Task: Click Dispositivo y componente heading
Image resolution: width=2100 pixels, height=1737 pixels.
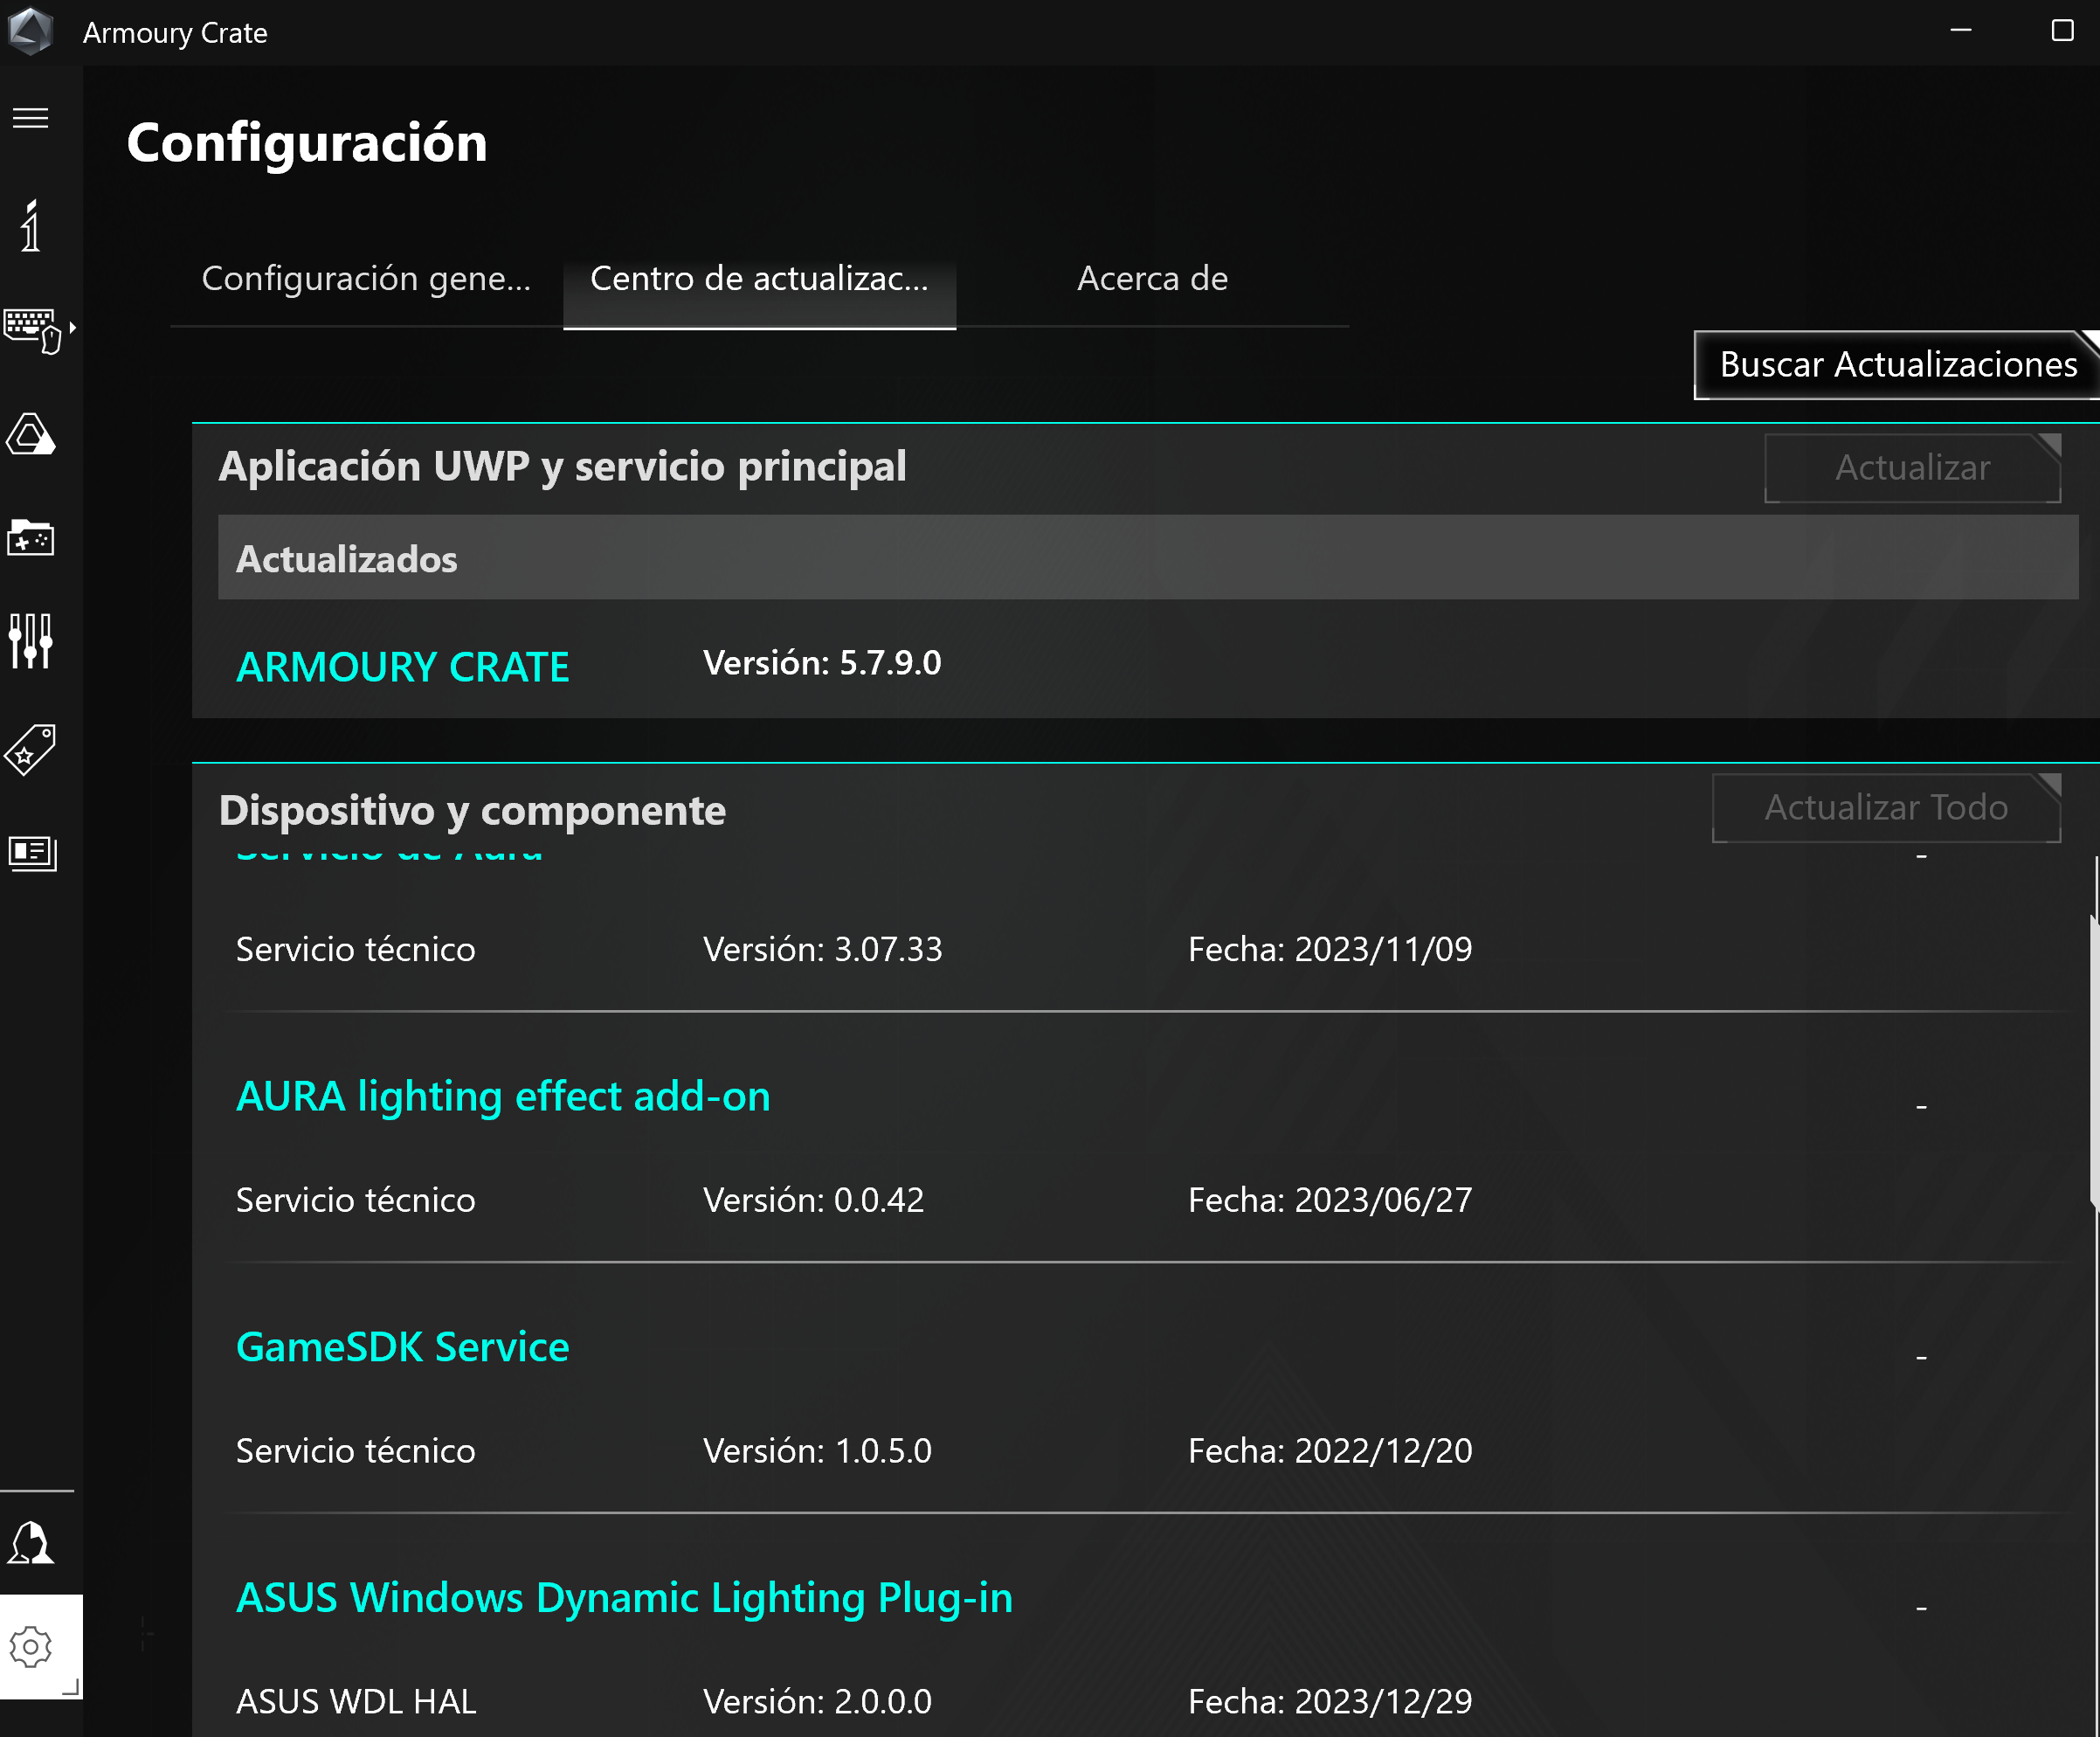Action: click(x=472, y=811)
